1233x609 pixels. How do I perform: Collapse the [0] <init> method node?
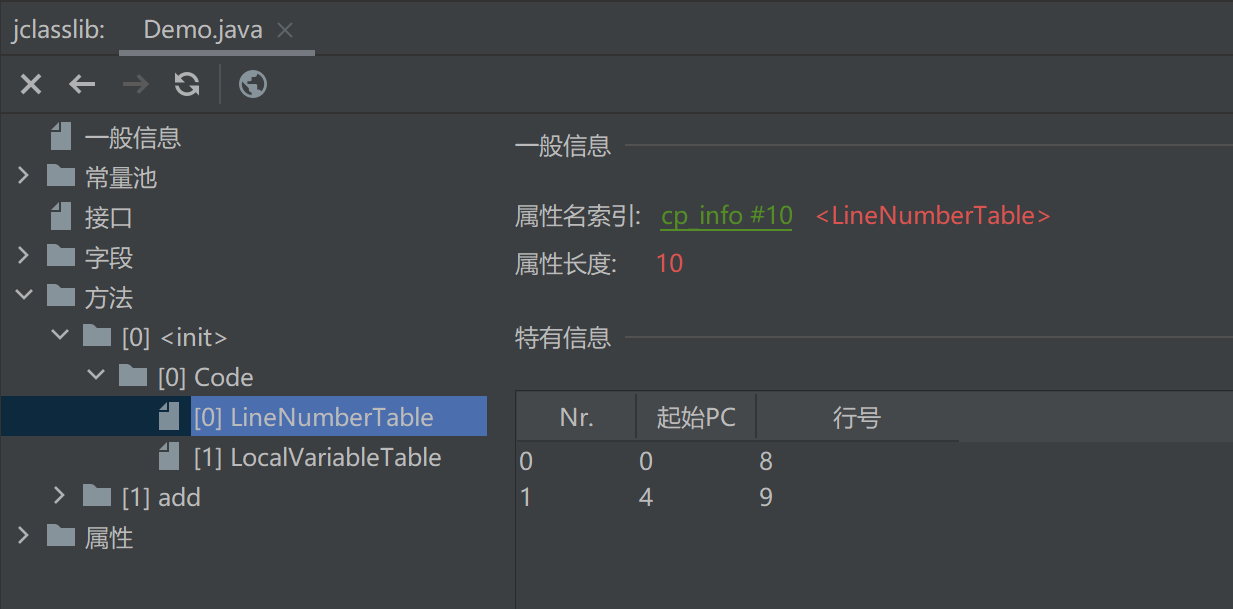[x=60, y=337]
